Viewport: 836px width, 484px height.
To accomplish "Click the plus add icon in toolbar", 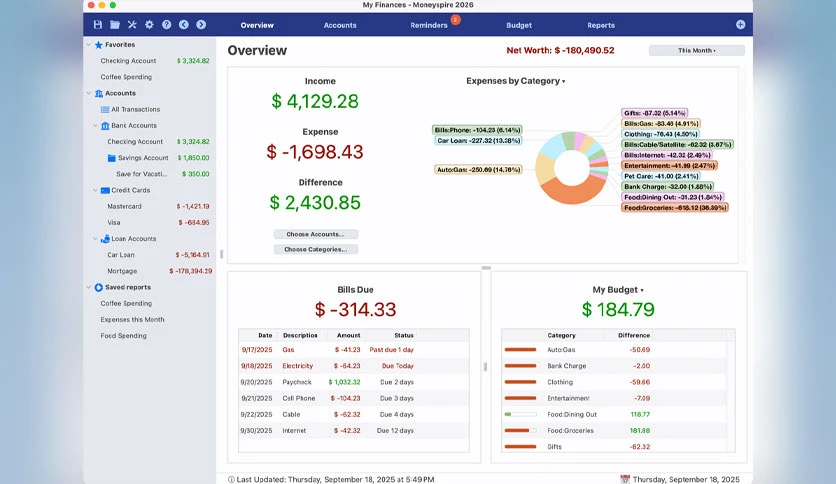I will coord(741,25).
